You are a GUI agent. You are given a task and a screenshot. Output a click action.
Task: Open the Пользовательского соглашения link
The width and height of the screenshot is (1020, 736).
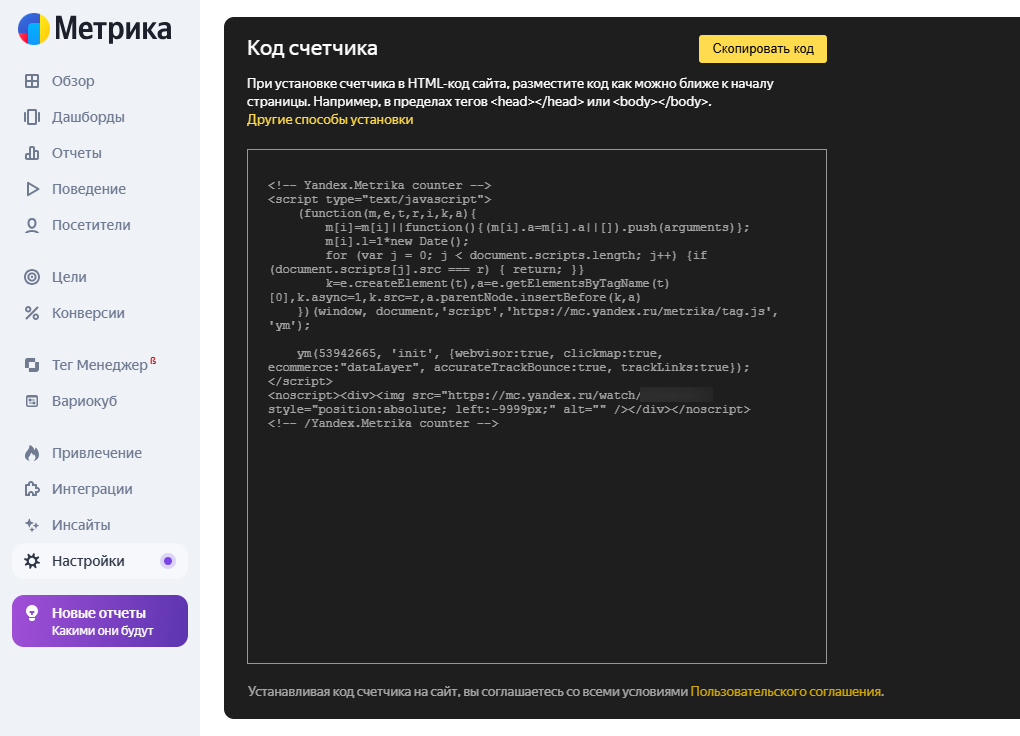(786, 691)
